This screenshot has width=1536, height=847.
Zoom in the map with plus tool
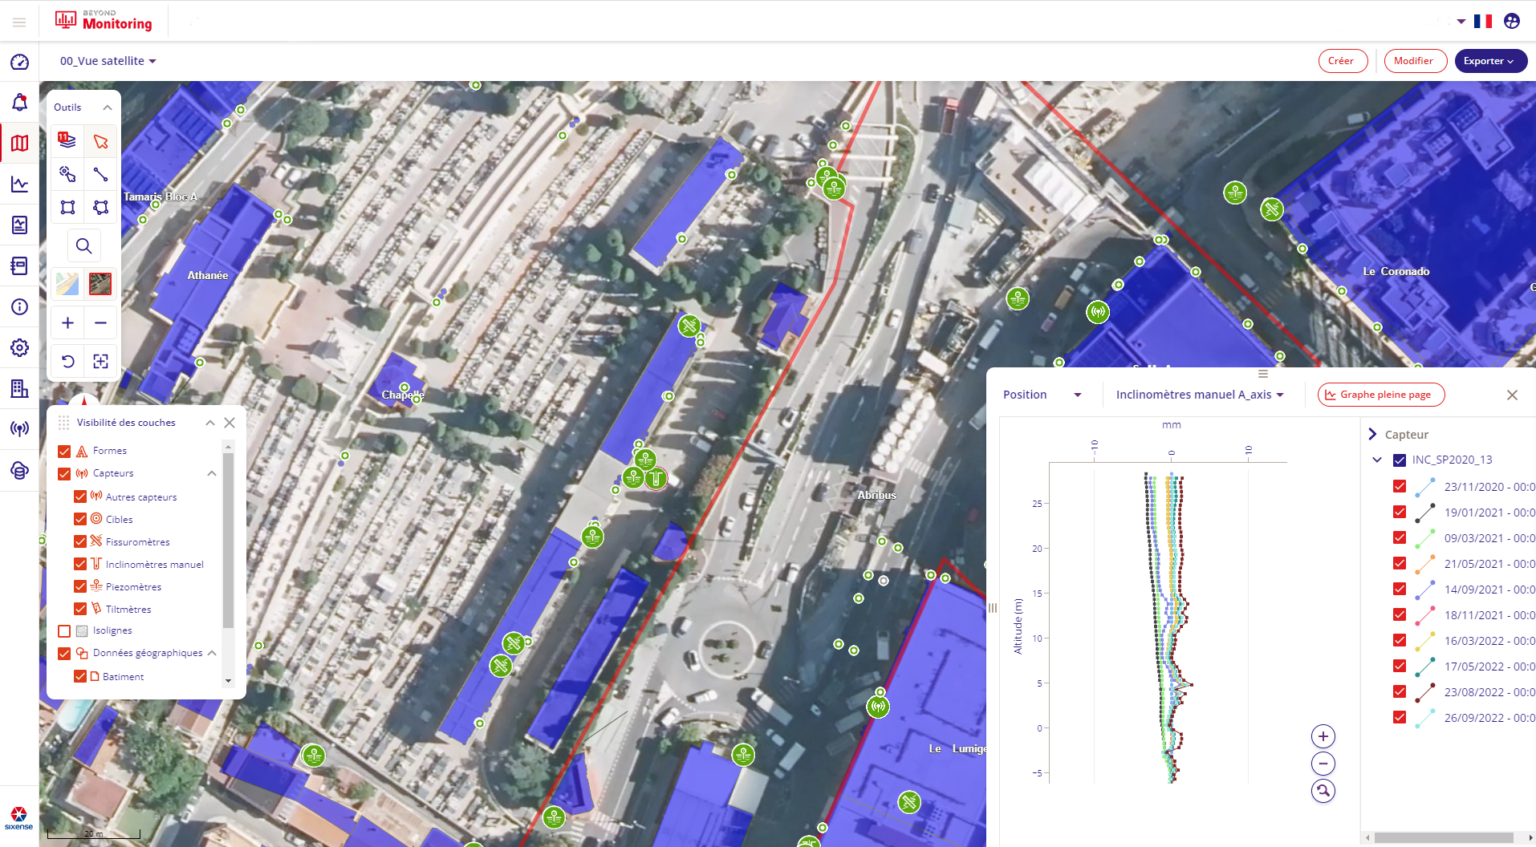pos(67,323)
